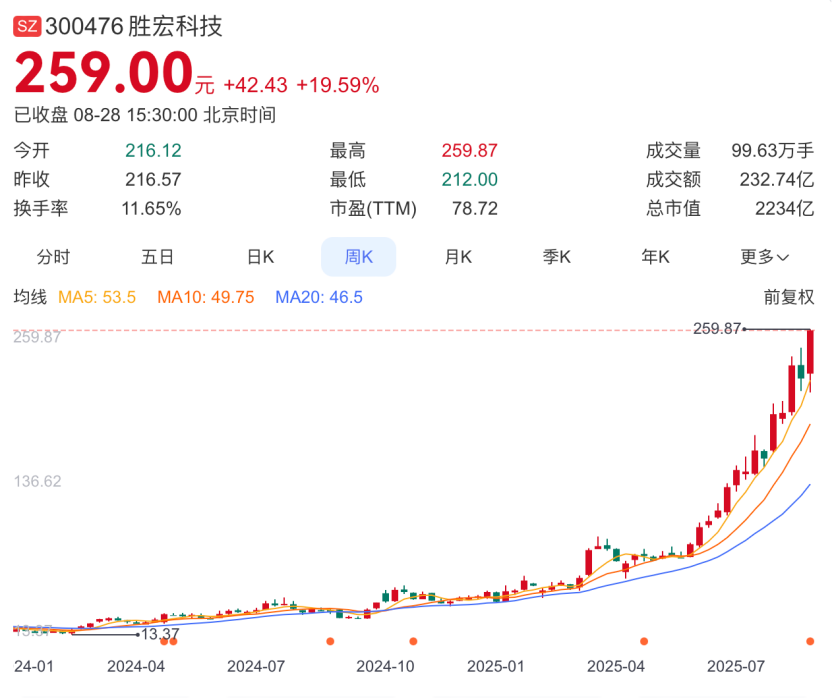Click the 均线 label
The width and height of the screenshot is (832, 698).
click(30, 297)
